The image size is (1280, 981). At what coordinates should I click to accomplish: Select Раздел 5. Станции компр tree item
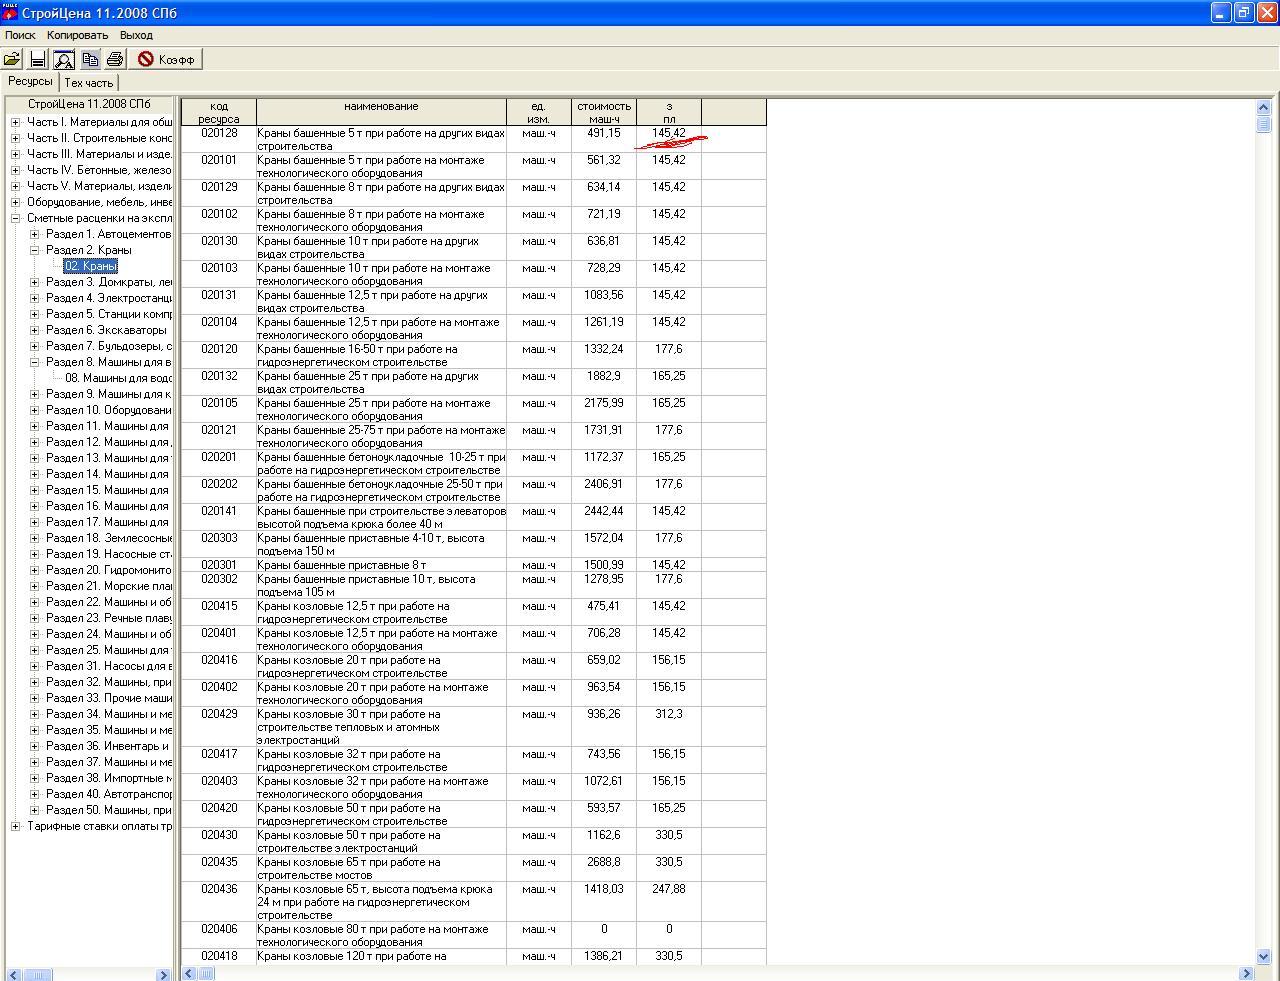108,314
